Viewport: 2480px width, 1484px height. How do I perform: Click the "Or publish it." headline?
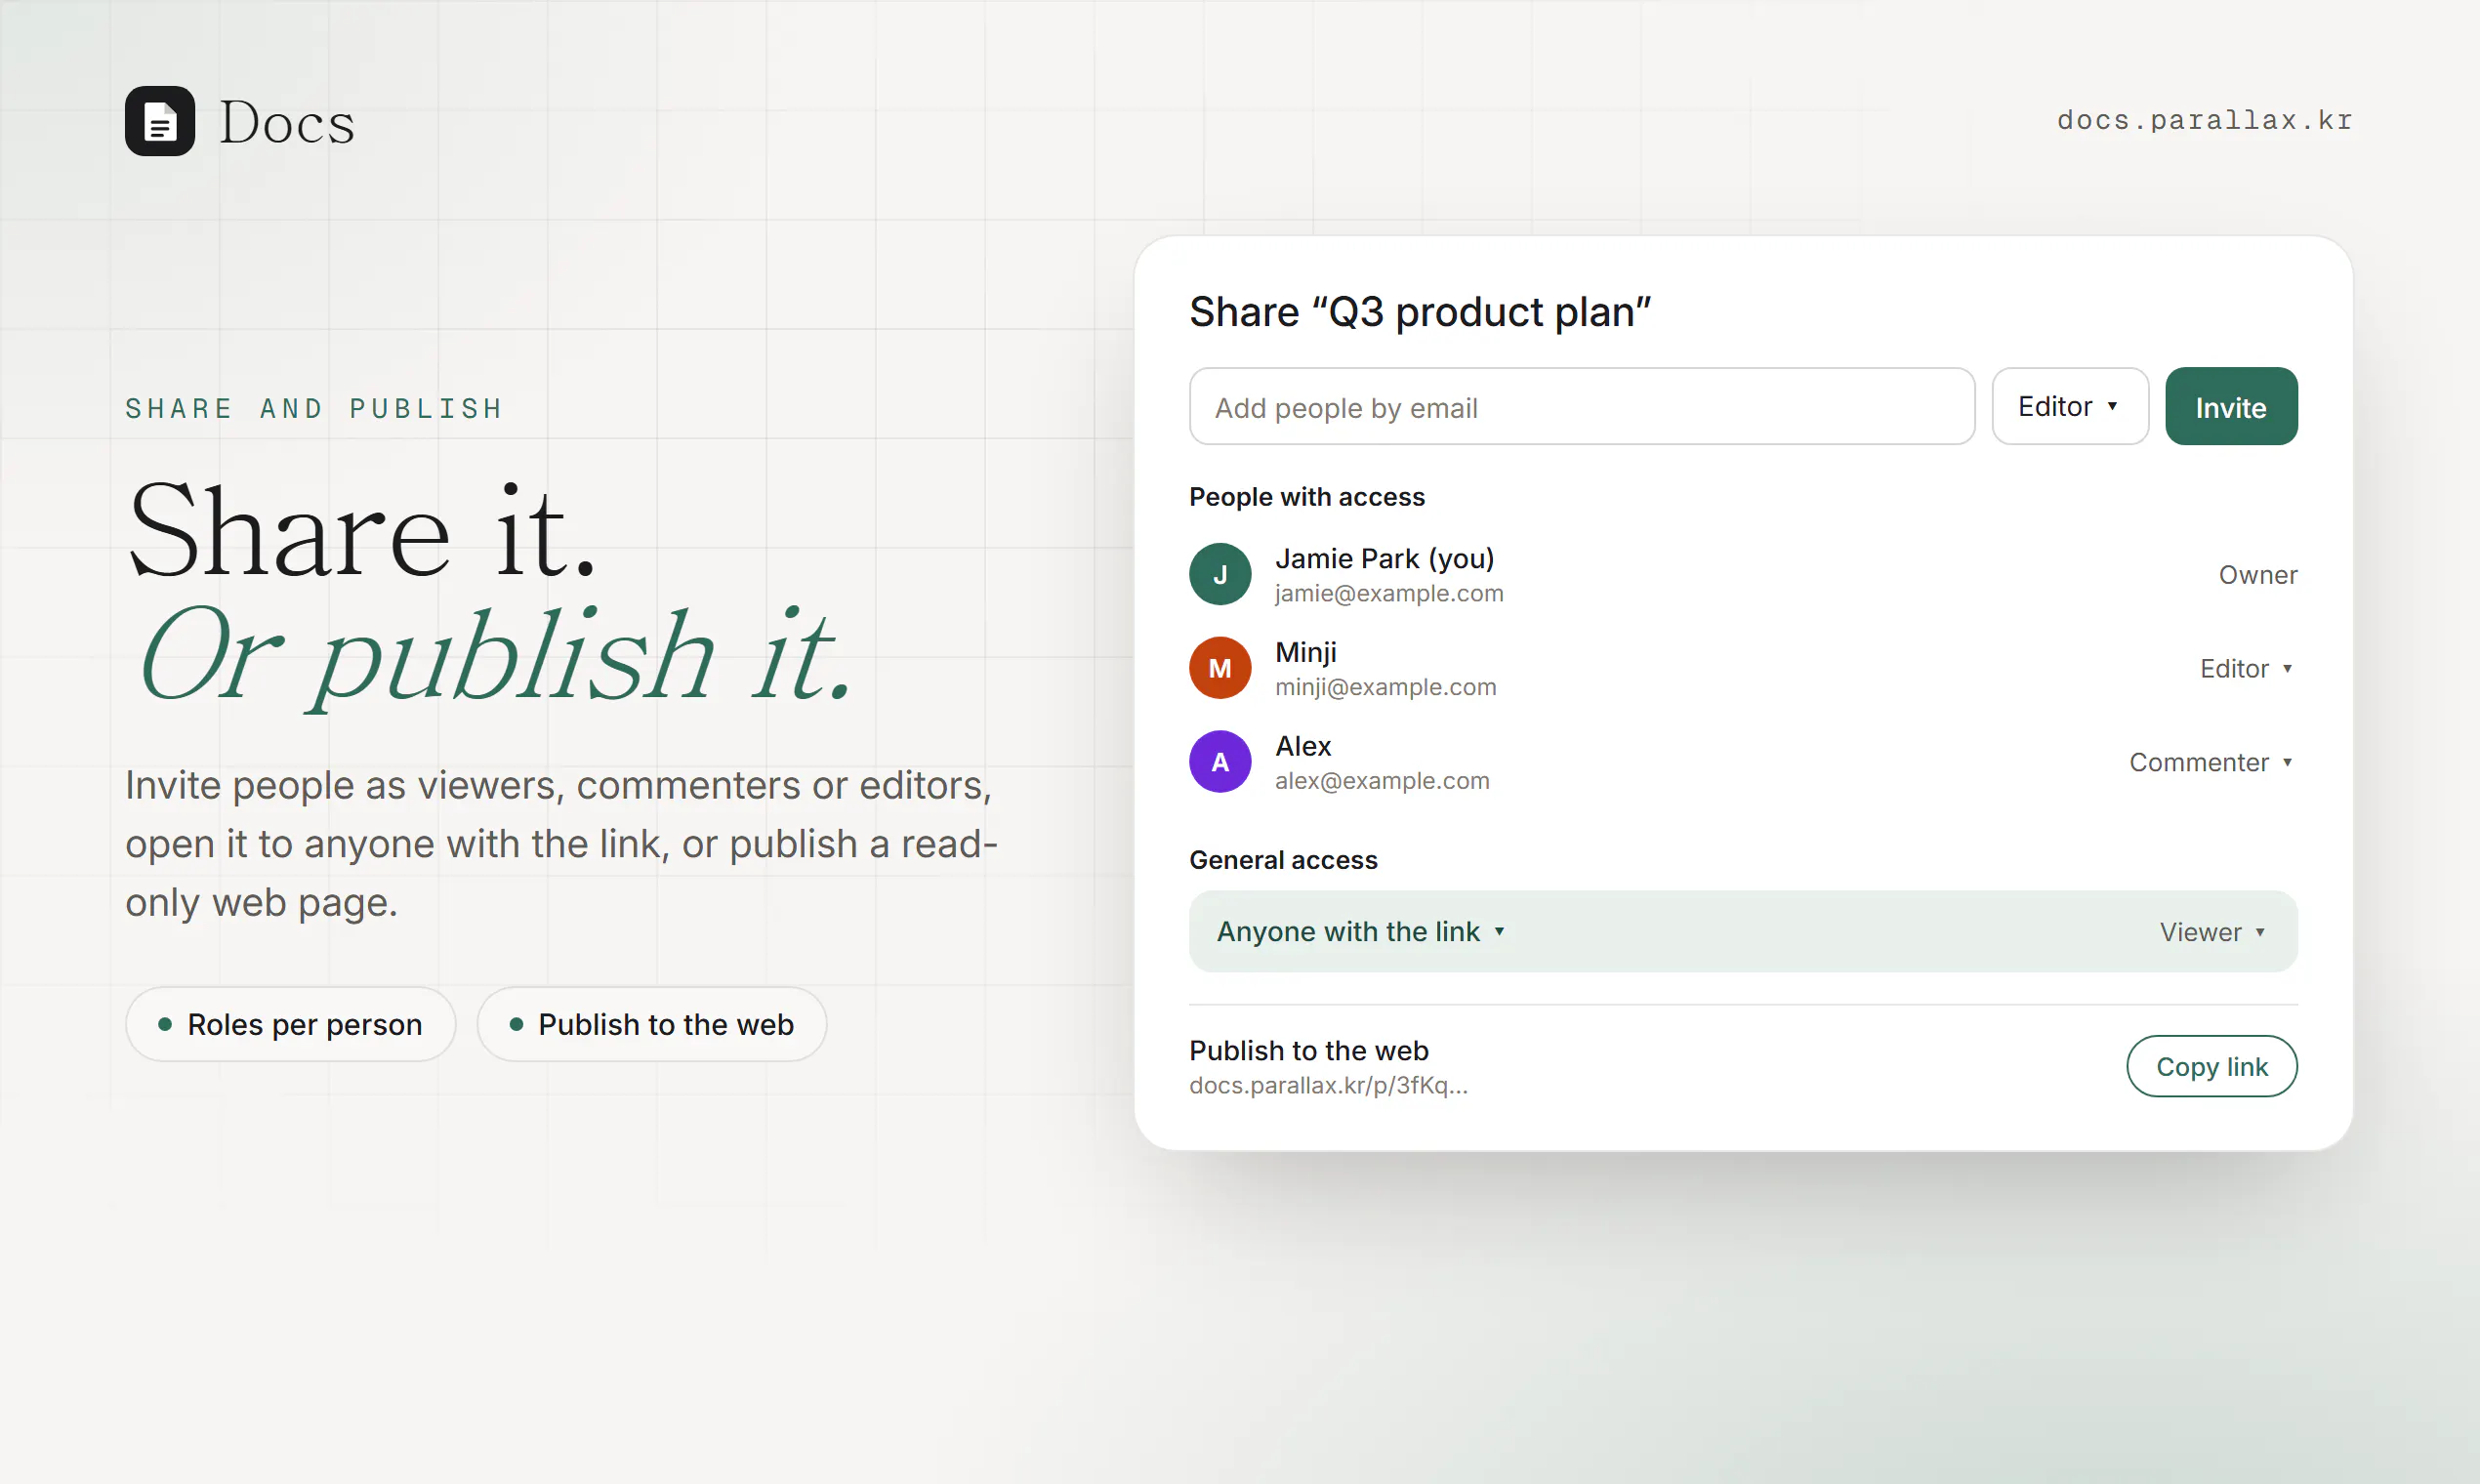[x=496, y=657]
